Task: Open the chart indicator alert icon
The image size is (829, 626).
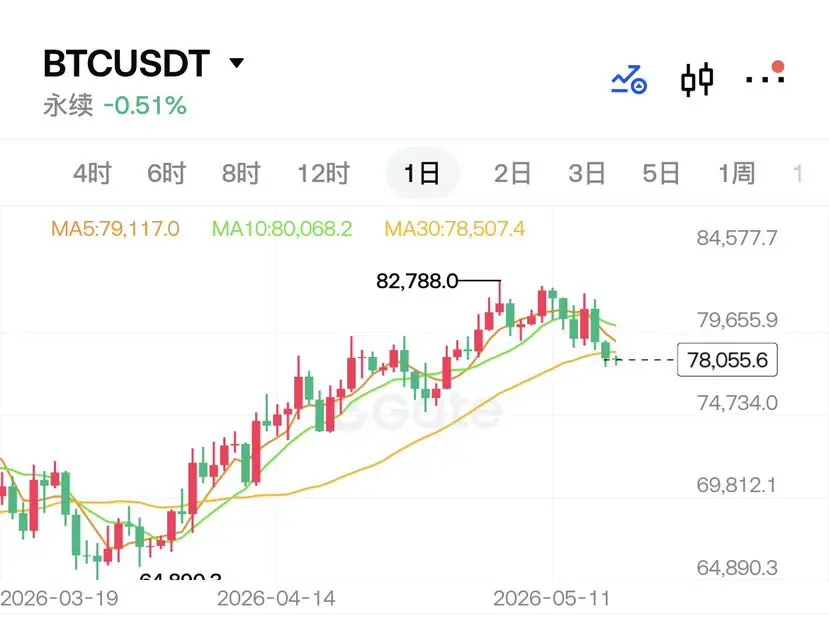Action: click(x=629, y=80)
